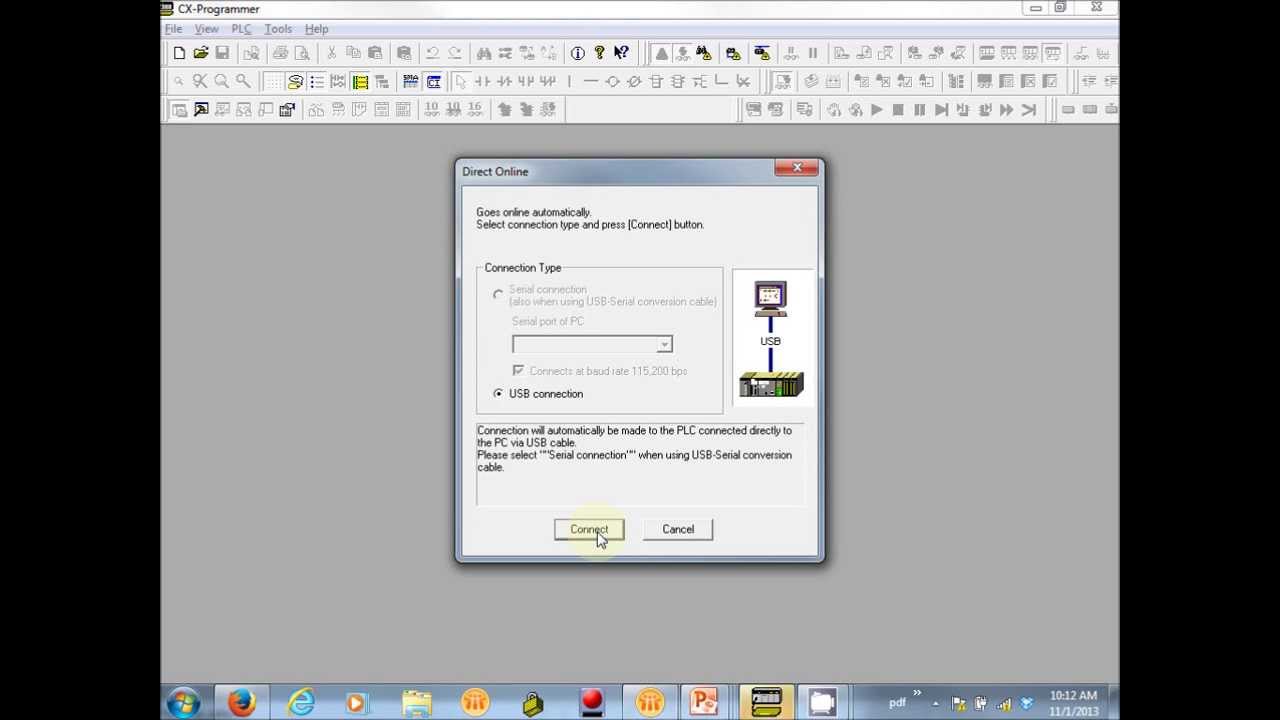The height and width of the screenshot is (720, 1280).
Task: Click the Save disk icon in toolbar
Action: point(222,53)
